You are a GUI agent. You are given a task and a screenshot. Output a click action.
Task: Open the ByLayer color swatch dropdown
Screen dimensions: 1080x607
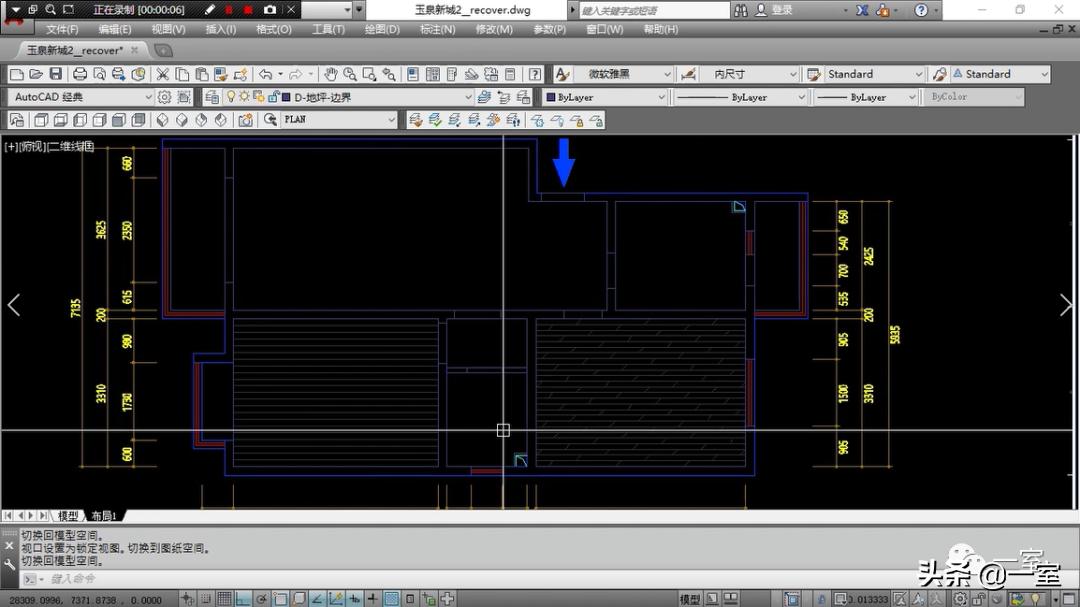pyautogui.click(x=660, y=97)
